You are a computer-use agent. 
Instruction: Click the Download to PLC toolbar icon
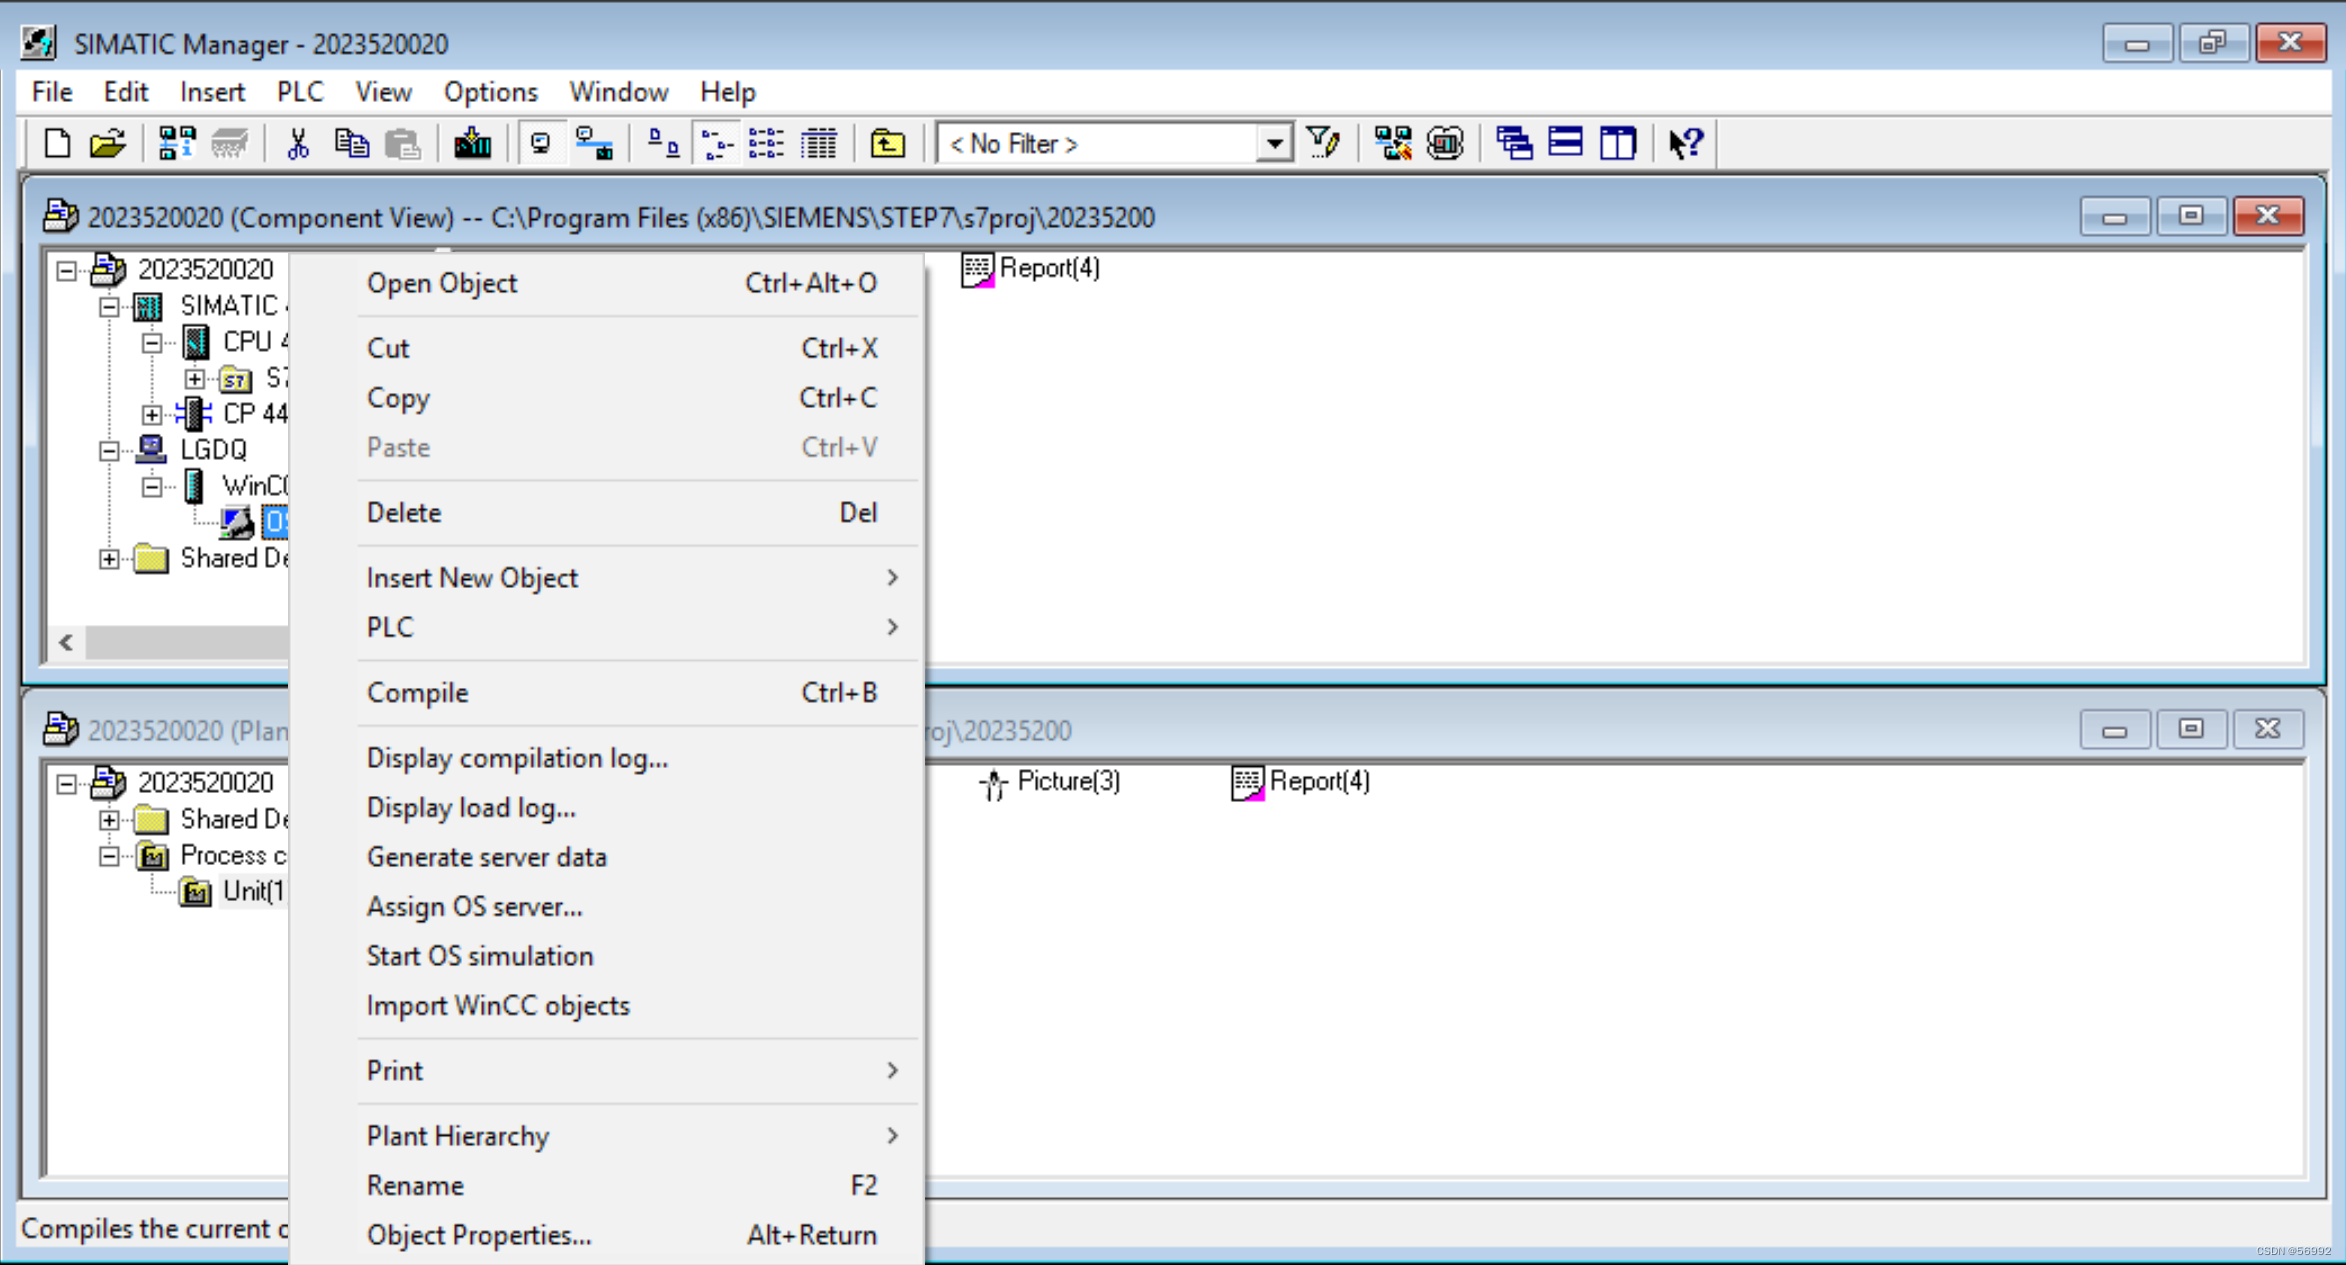point(473,142)
